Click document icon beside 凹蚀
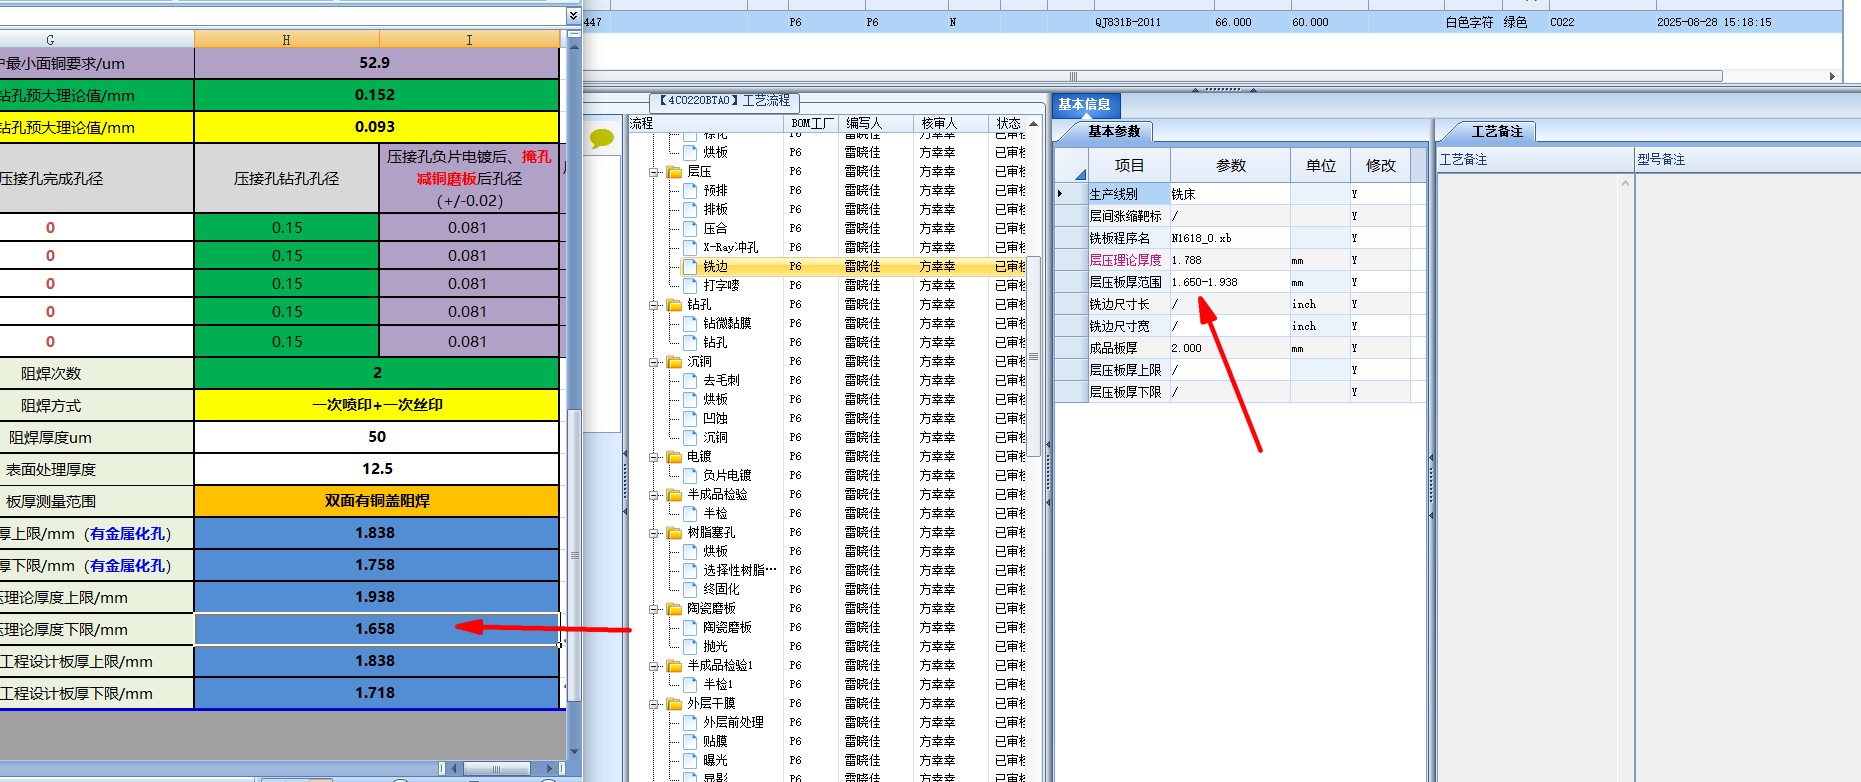Image resolution: width=1861 pixels, height=782 pixels. (x=690, y=418)
